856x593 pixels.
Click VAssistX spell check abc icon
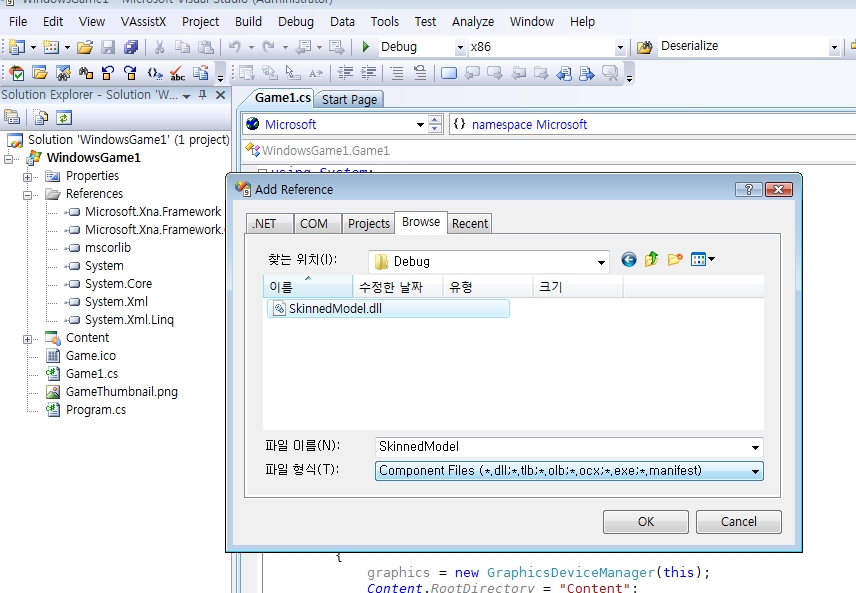(177, 73)
